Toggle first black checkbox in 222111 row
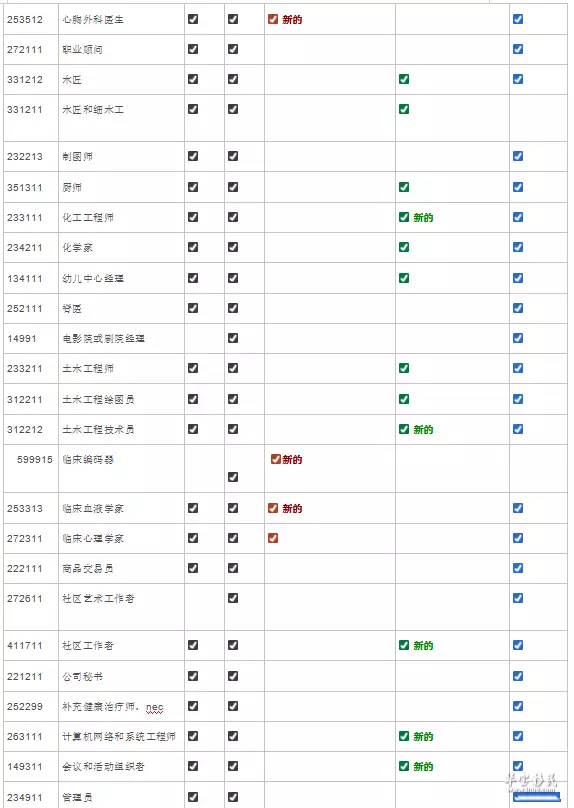 point(193,568)
